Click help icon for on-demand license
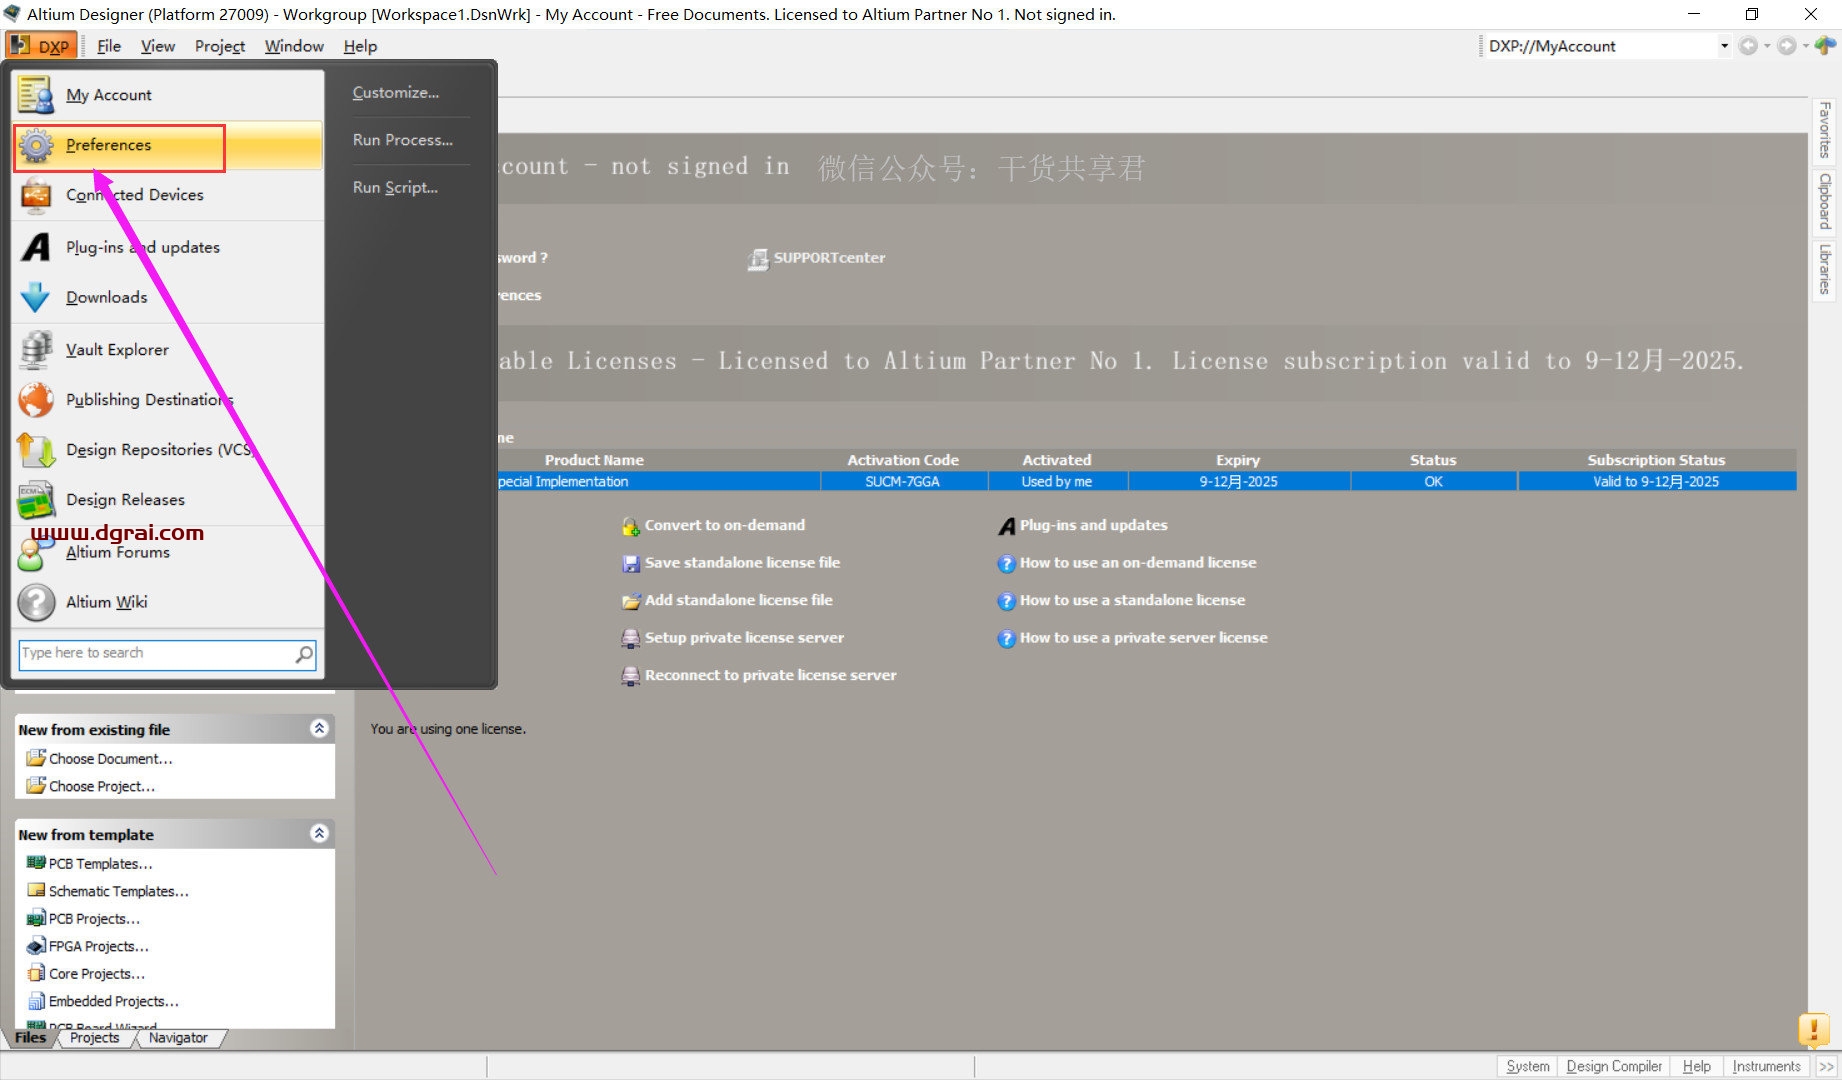Viewport: 1842px width, 1080px height. tap(1007, 564)
